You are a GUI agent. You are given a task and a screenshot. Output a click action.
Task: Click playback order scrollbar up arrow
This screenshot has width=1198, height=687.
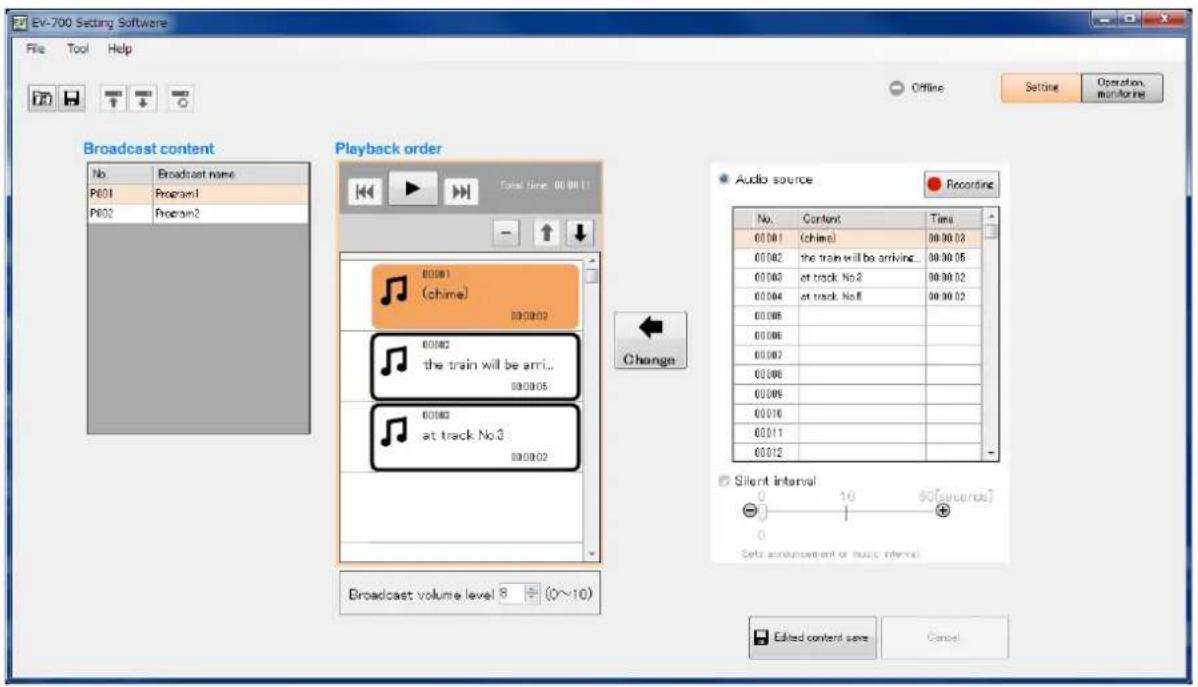[592, 261]
